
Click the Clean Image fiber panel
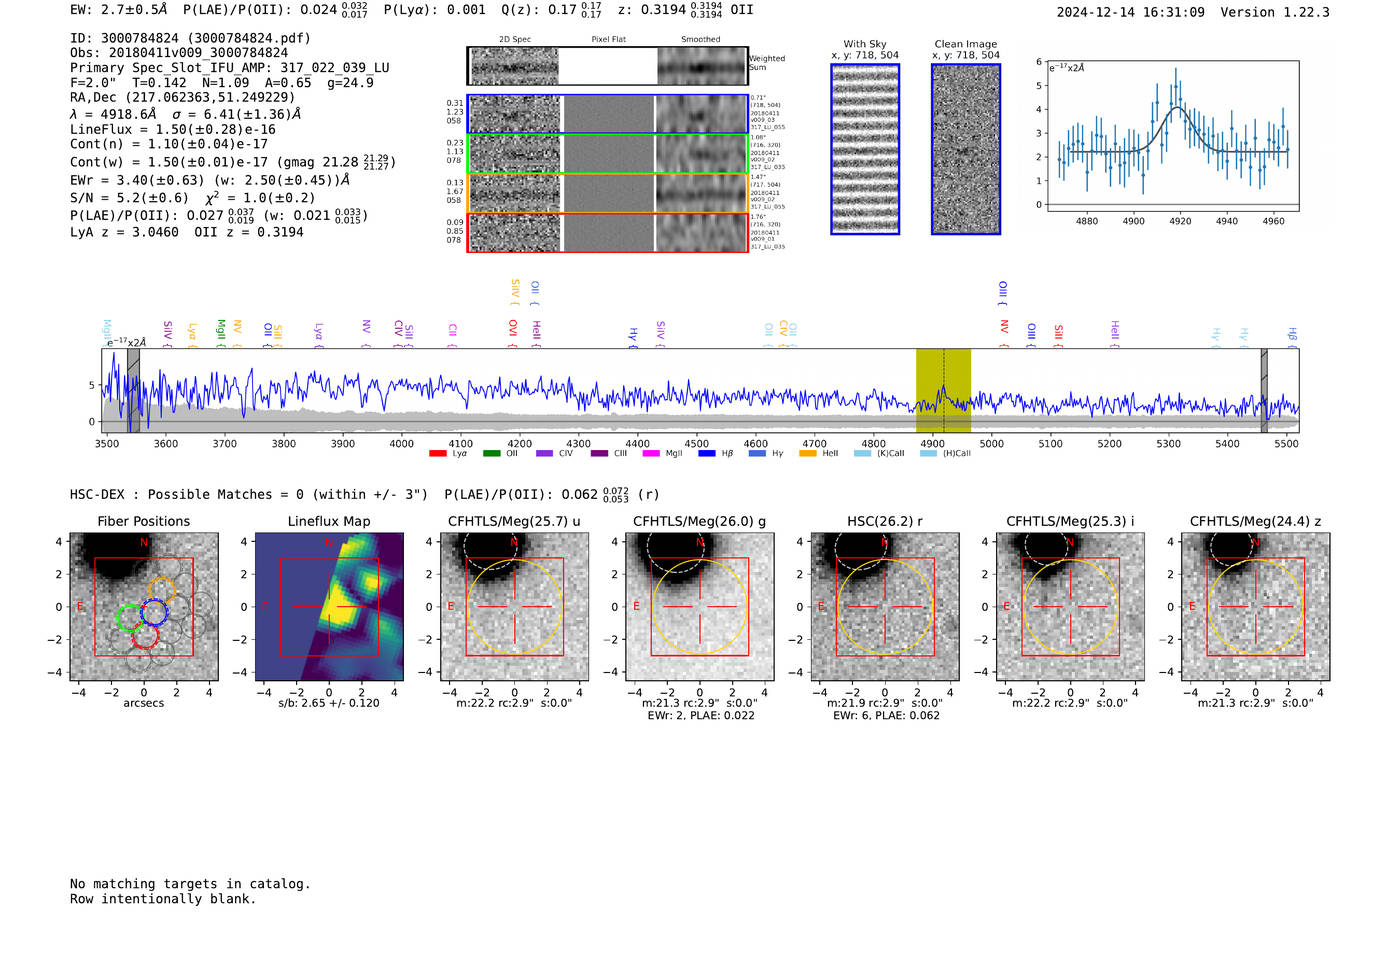coord(966,149)
